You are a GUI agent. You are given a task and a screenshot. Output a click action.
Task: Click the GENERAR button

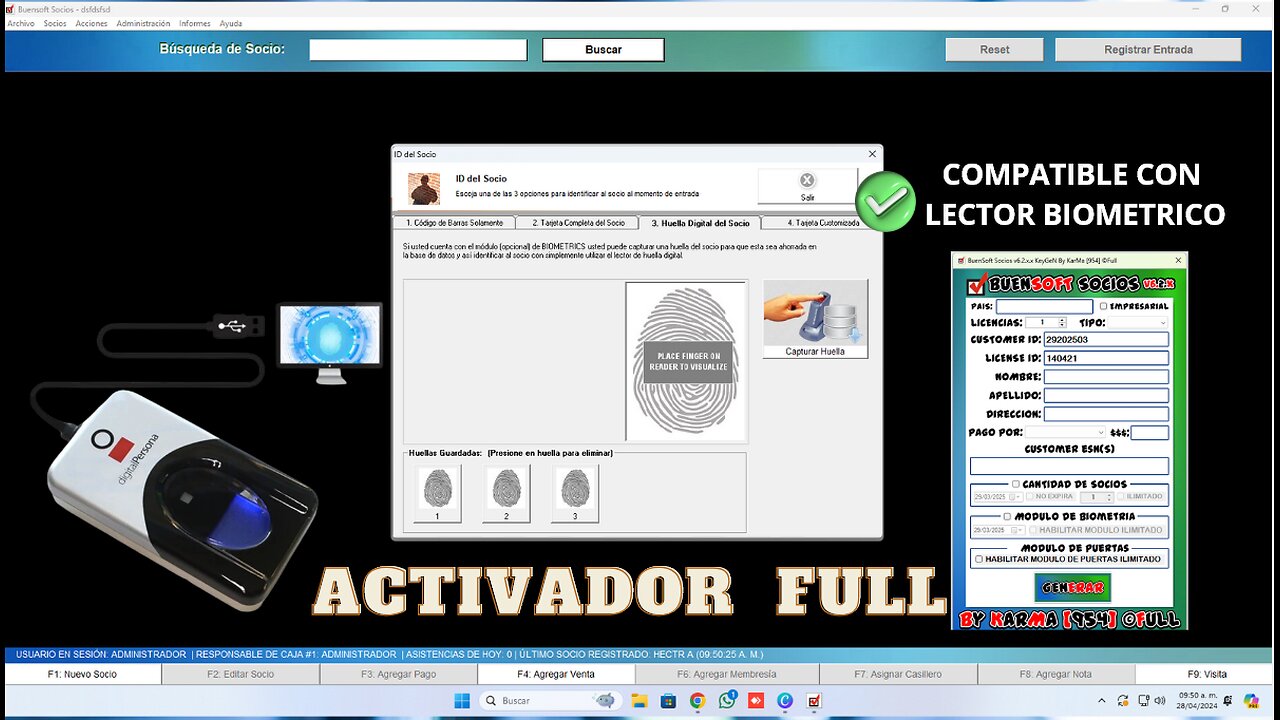(1072, 587)
